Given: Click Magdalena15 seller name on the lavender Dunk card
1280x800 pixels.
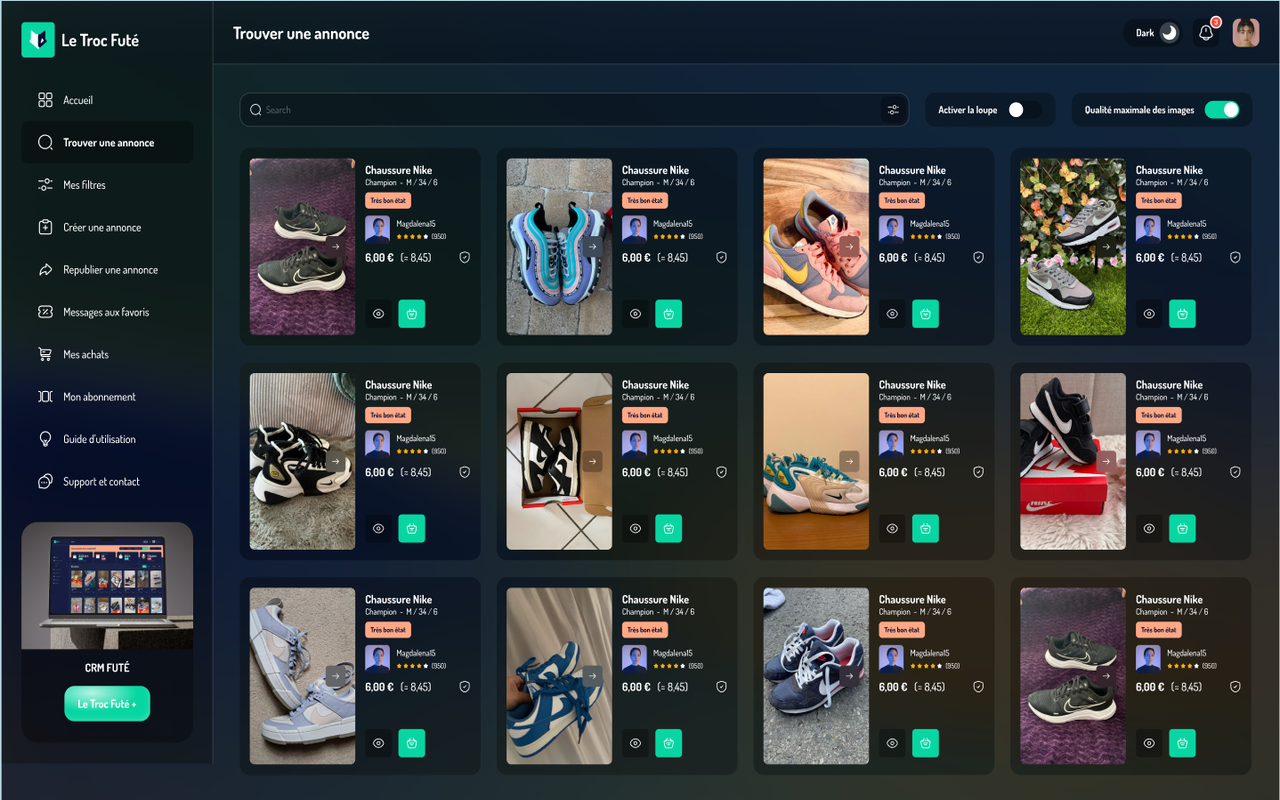Looking at the screenshot, I should pos(417,653).
